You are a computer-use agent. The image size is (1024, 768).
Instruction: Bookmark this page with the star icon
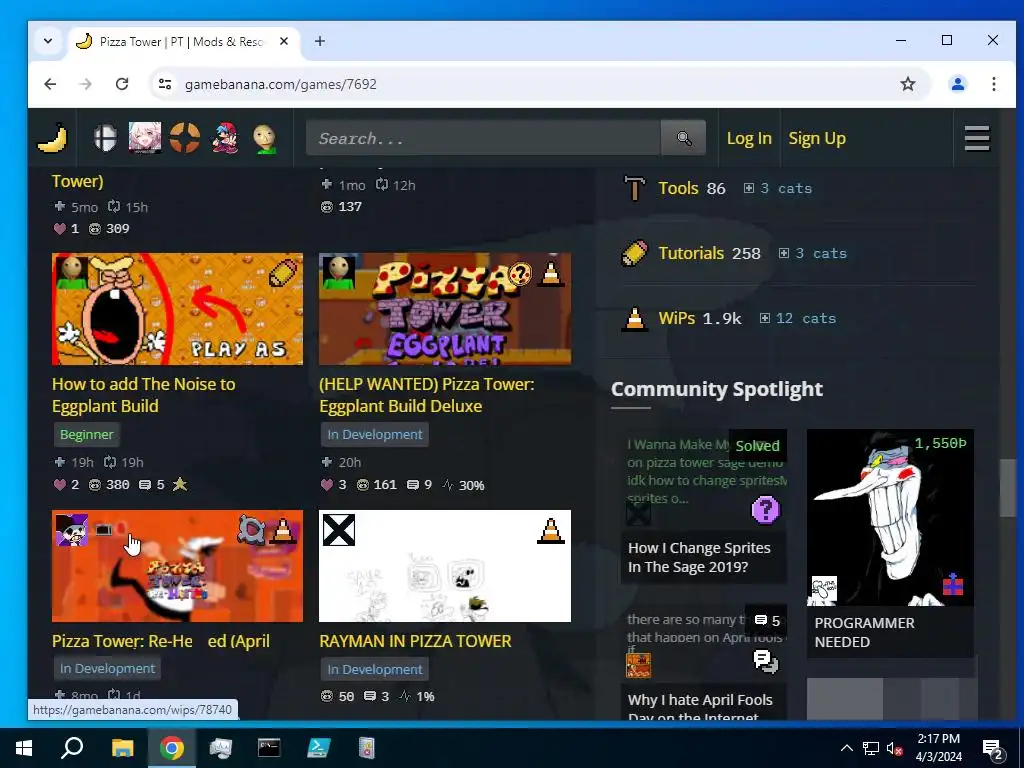(908, 84)
